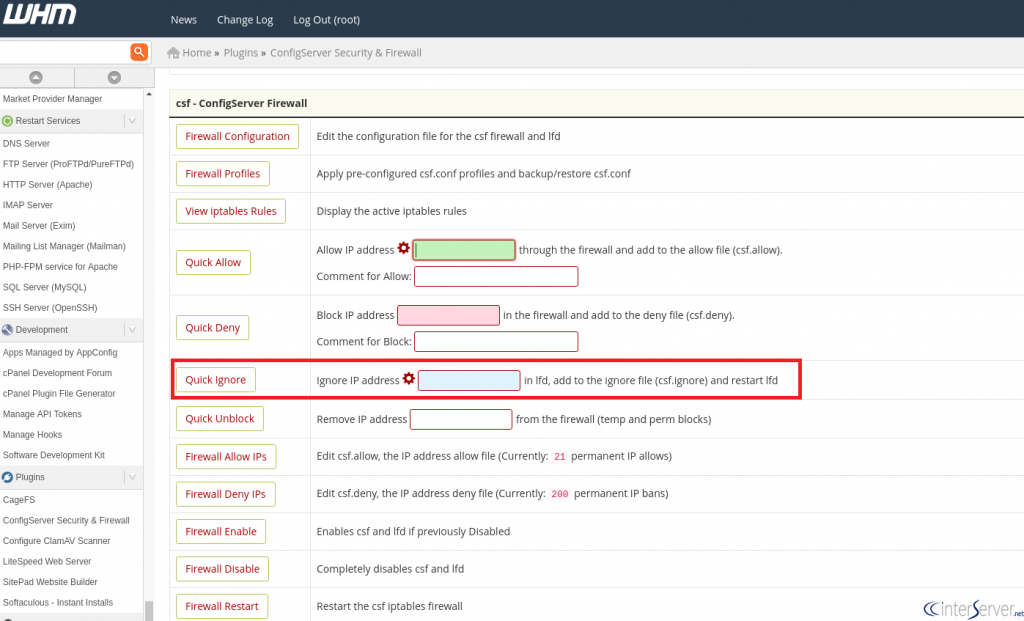The width and height of the screenshot is (1024, 621).
Task: Click the View iptables Rules button
Action: [x=231, y=211]
